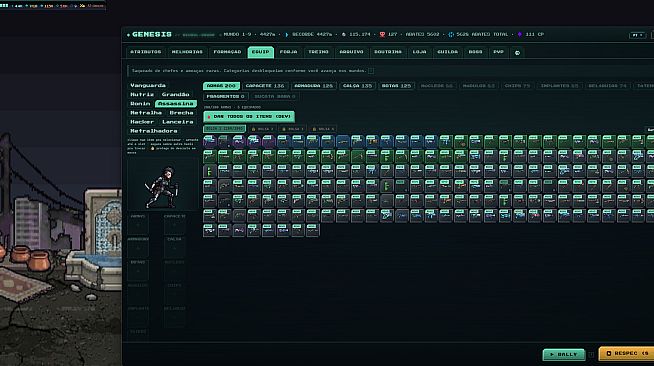The height and width of the screenshot is (366, 654).
Task: Click the Rally button
Action: coord(563,354)
